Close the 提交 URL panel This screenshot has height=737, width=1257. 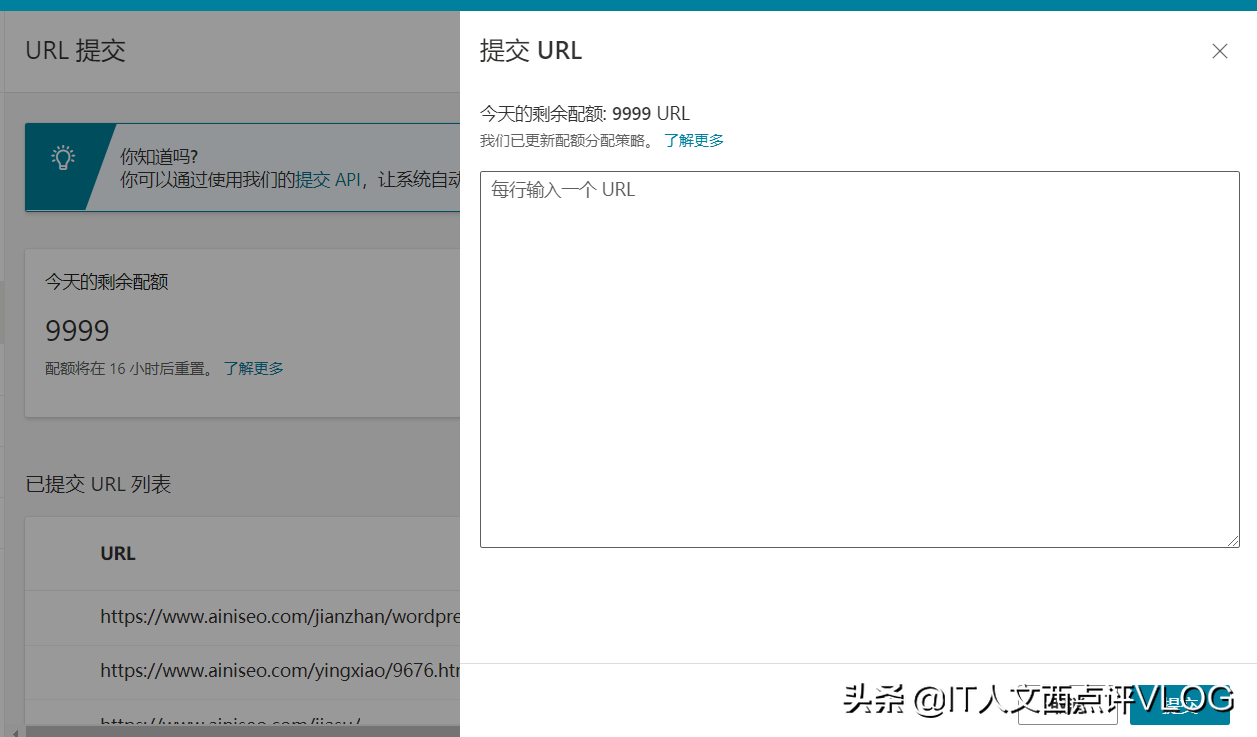coord(1219,51)
